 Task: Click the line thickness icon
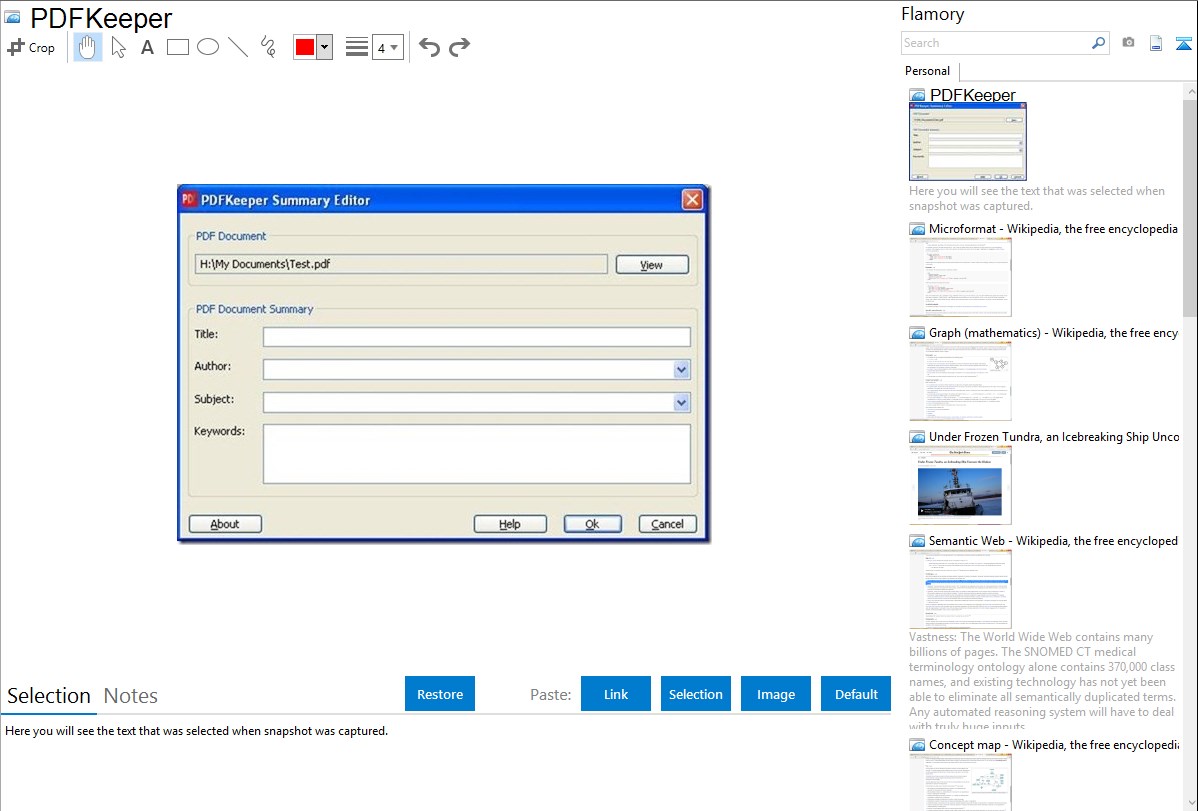click(357, 47)
